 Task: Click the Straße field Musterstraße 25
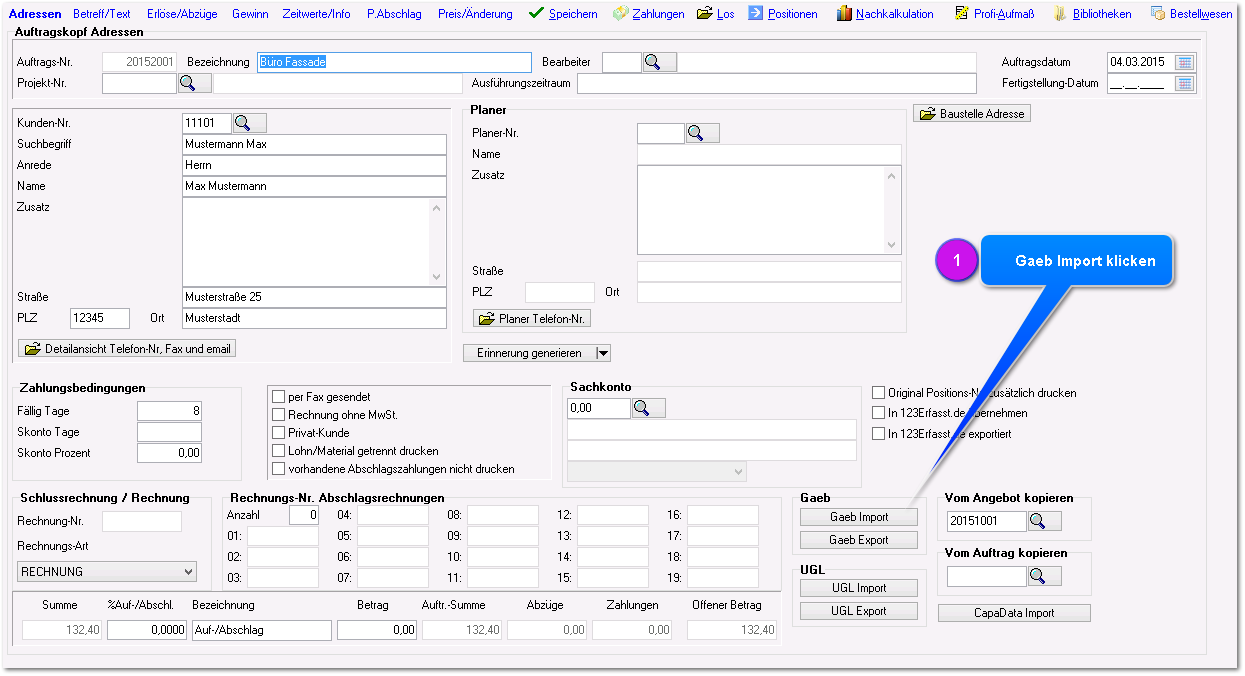[x=314, y=297]
